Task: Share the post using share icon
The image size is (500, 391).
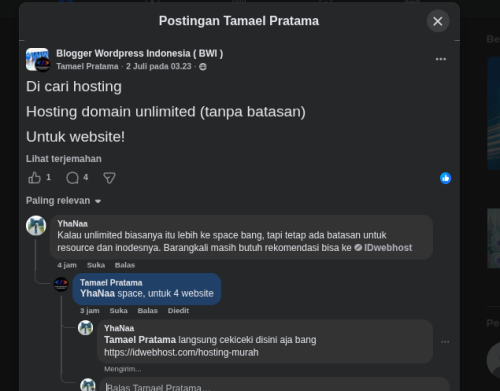Action: (x=109, y=178)
